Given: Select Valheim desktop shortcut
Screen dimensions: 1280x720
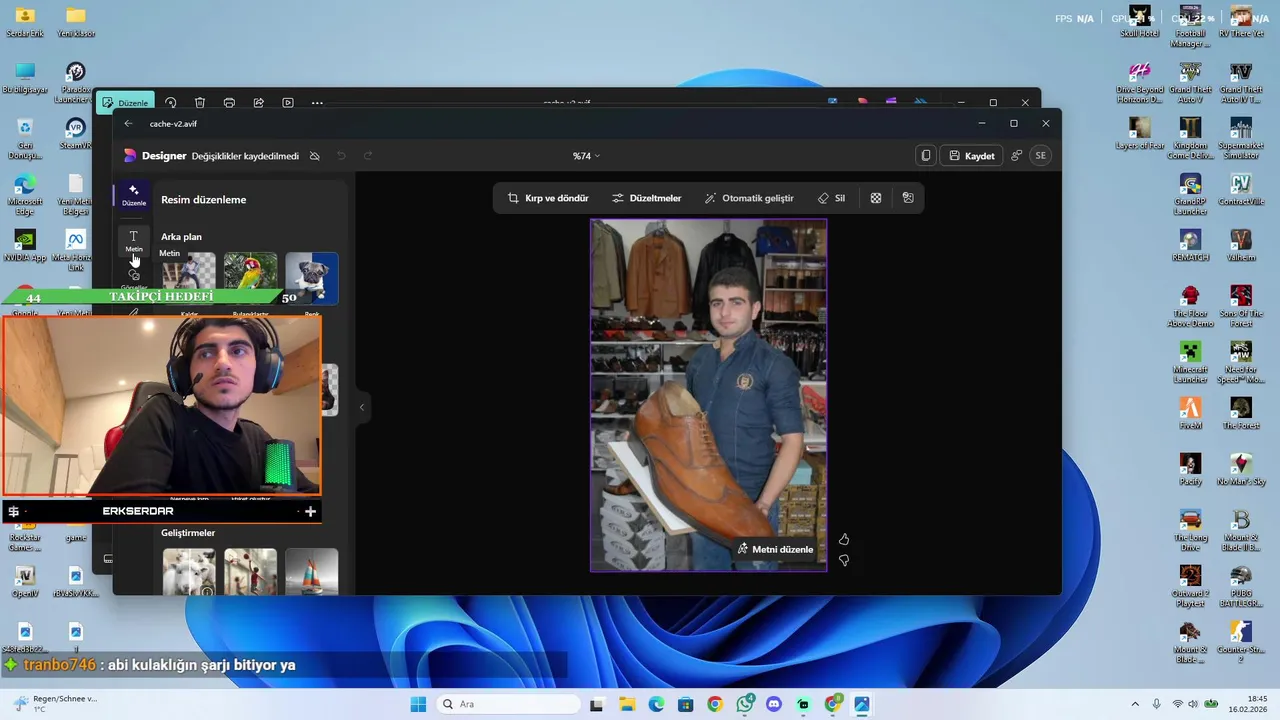Looking at the screenshot, I should tap(1240, 244).
